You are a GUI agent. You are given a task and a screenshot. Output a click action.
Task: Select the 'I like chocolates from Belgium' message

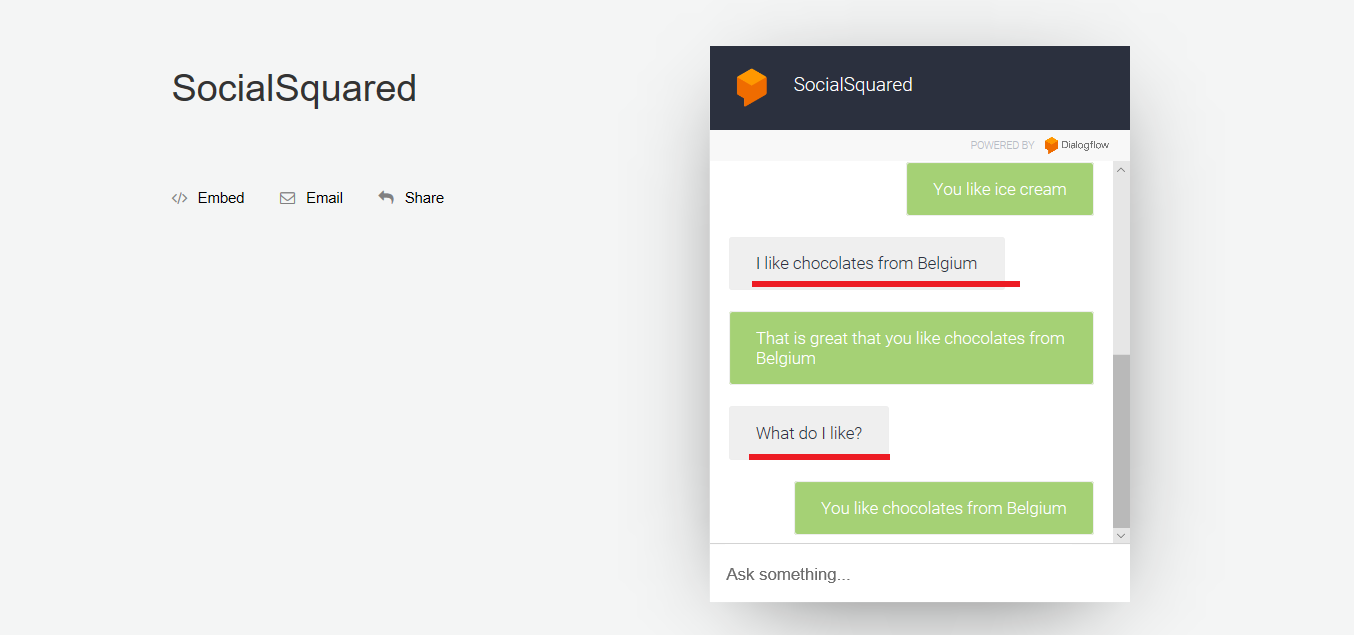point(866,264)
